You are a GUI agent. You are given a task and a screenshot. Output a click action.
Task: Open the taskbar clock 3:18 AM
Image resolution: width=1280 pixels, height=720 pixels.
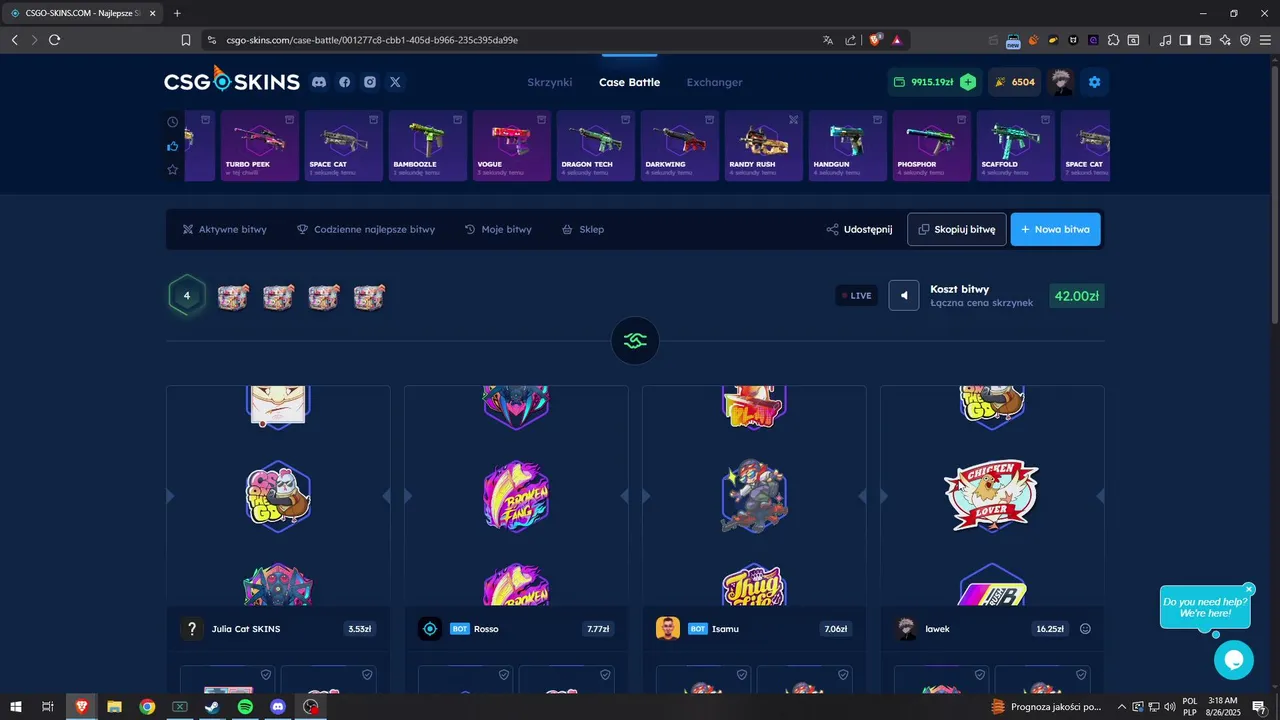[1223, 706]
